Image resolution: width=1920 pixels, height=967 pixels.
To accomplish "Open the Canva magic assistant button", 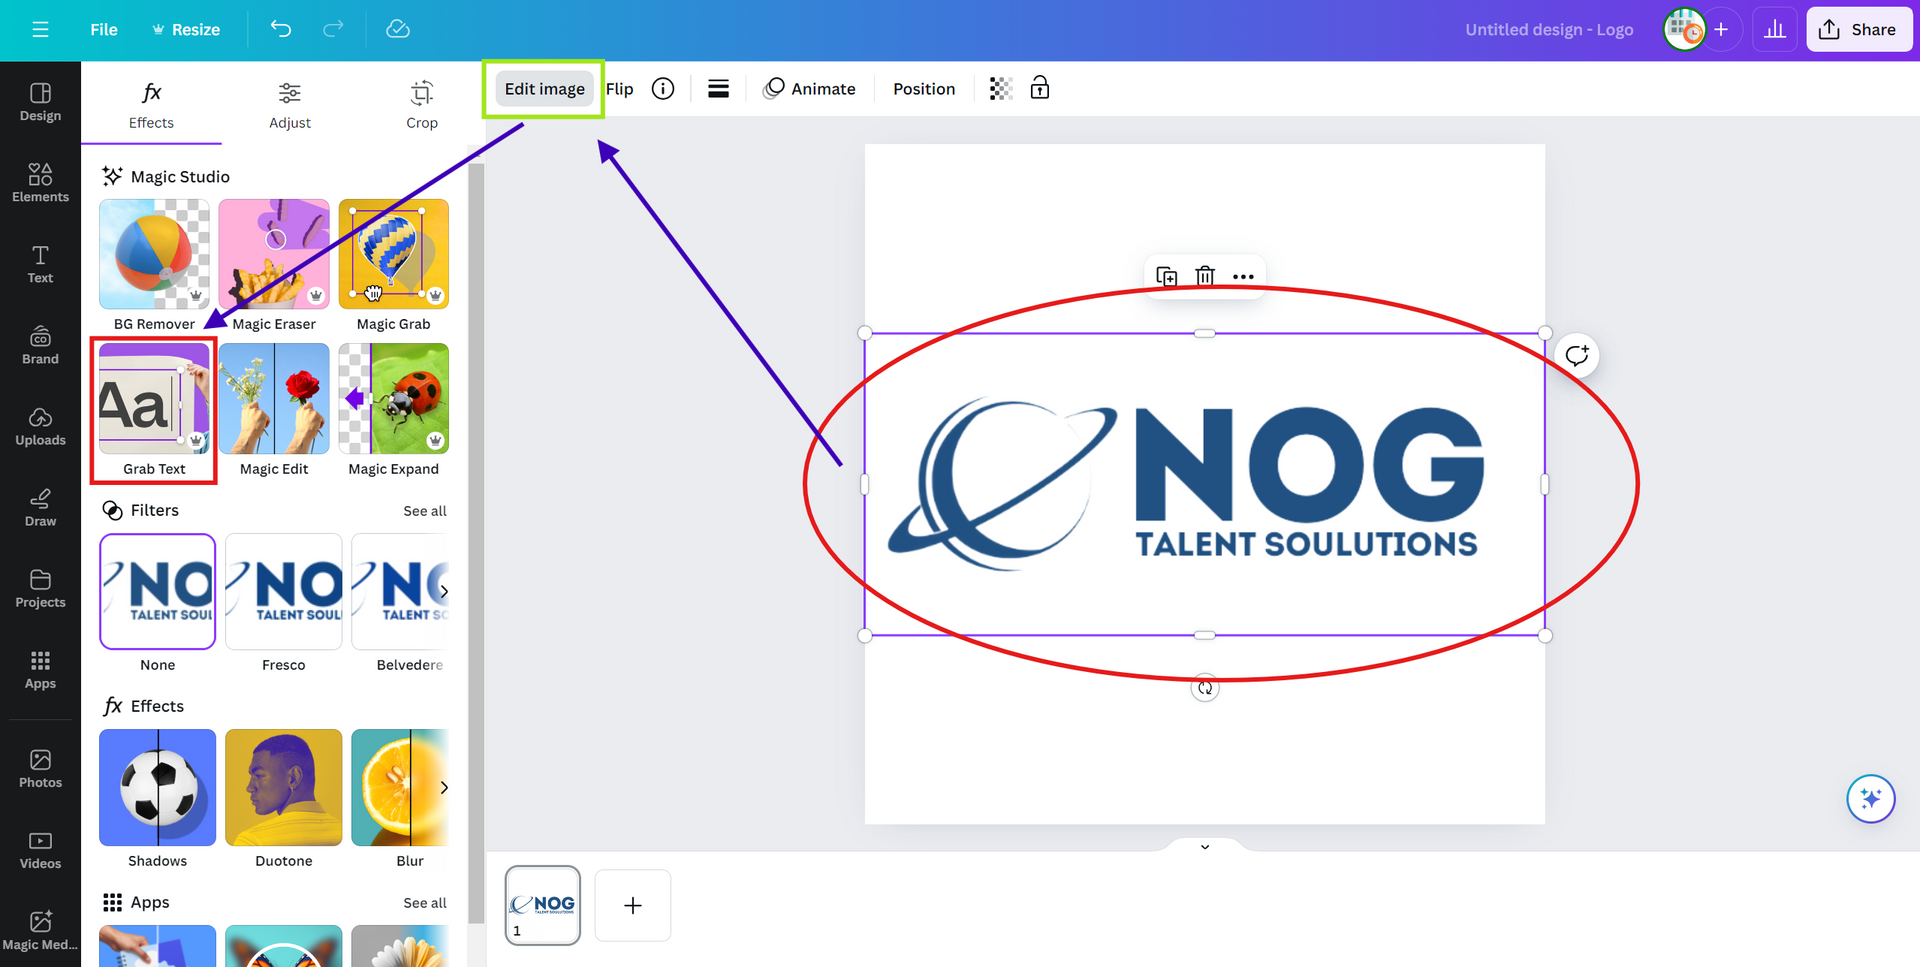I will pyautogui.click(x=1871, y=799).
